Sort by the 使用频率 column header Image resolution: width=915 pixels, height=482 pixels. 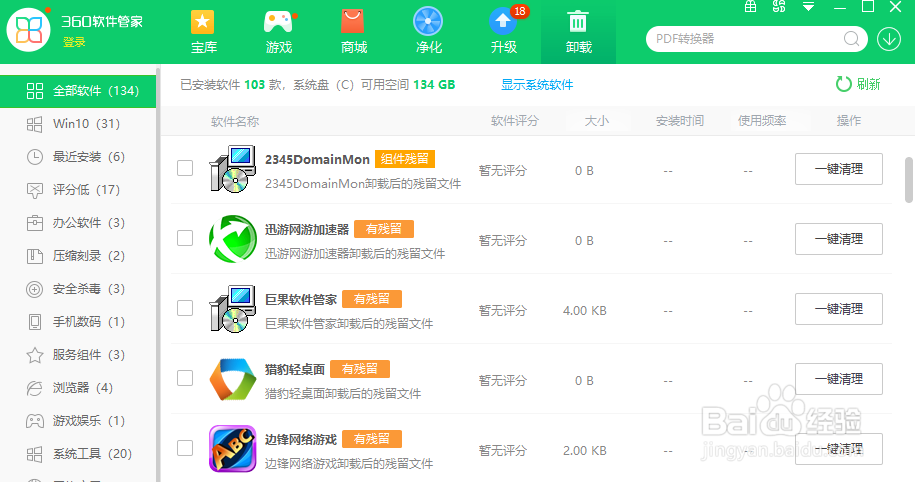(762, 121)
